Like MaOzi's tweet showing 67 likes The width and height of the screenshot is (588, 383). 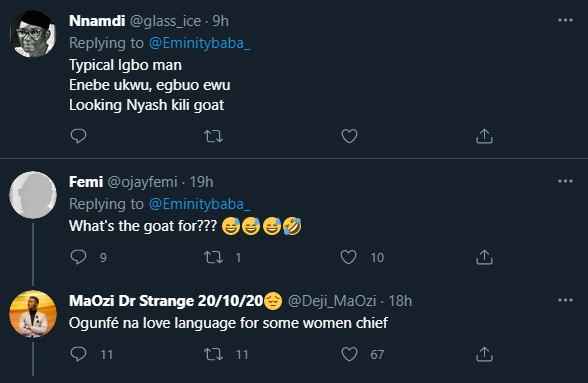tap(349, 354)
